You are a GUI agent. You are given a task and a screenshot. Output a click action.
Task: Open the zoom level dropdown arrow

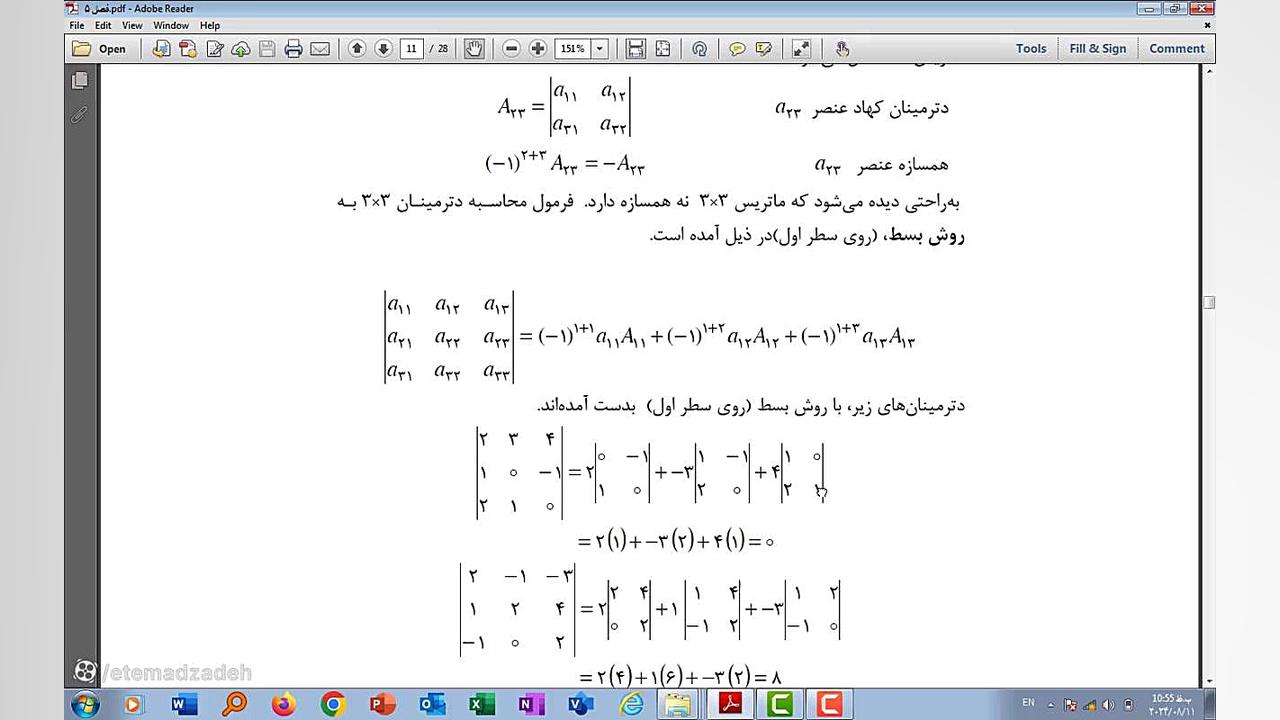click(x=600, y=48)
